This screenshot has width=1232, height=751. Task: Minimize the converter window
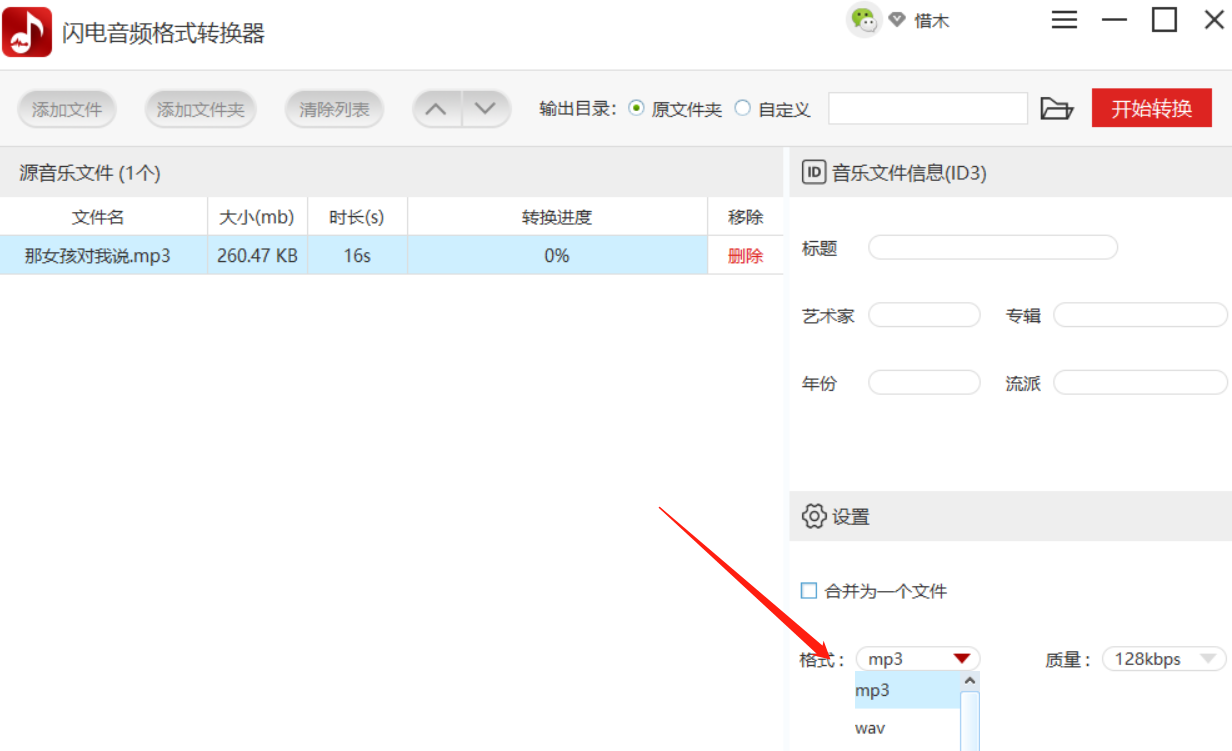[1115, 19]
